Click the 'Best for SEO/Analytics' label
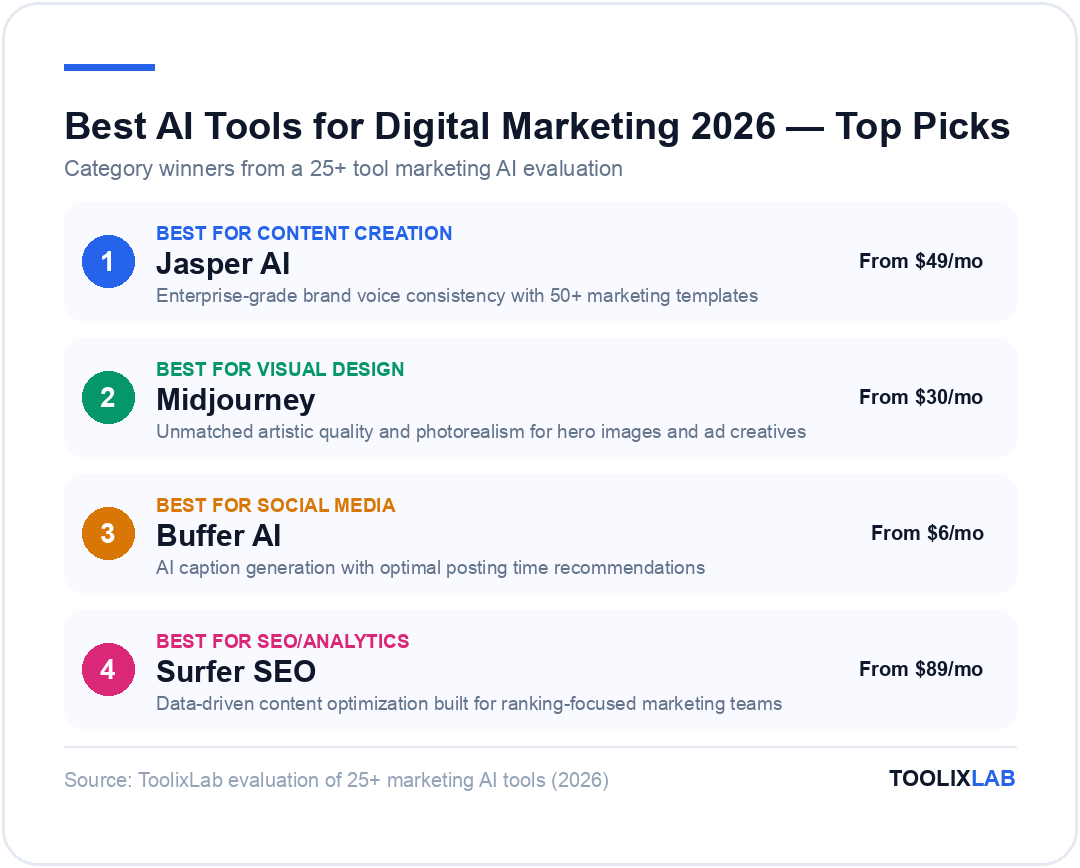This screenshot has height=868, width=1080. pyautogui.click(x=282, y=641)
